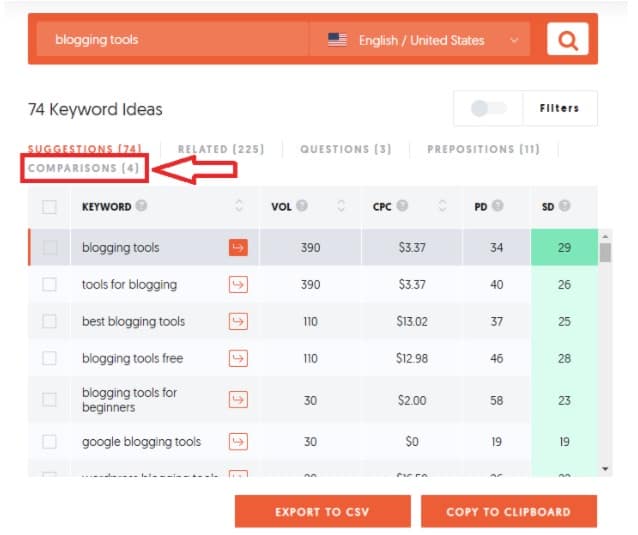The height and width of the screenshot is (535, 638).
Task: Click help icon next to SD header
Action: (564, 206)
